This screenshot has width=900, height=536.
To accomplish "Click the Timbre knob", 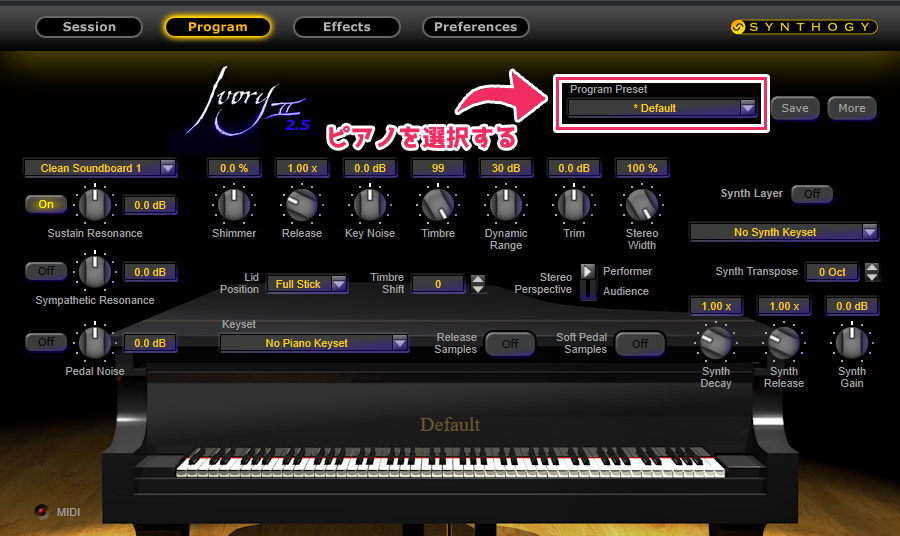I will click(438, 204).
